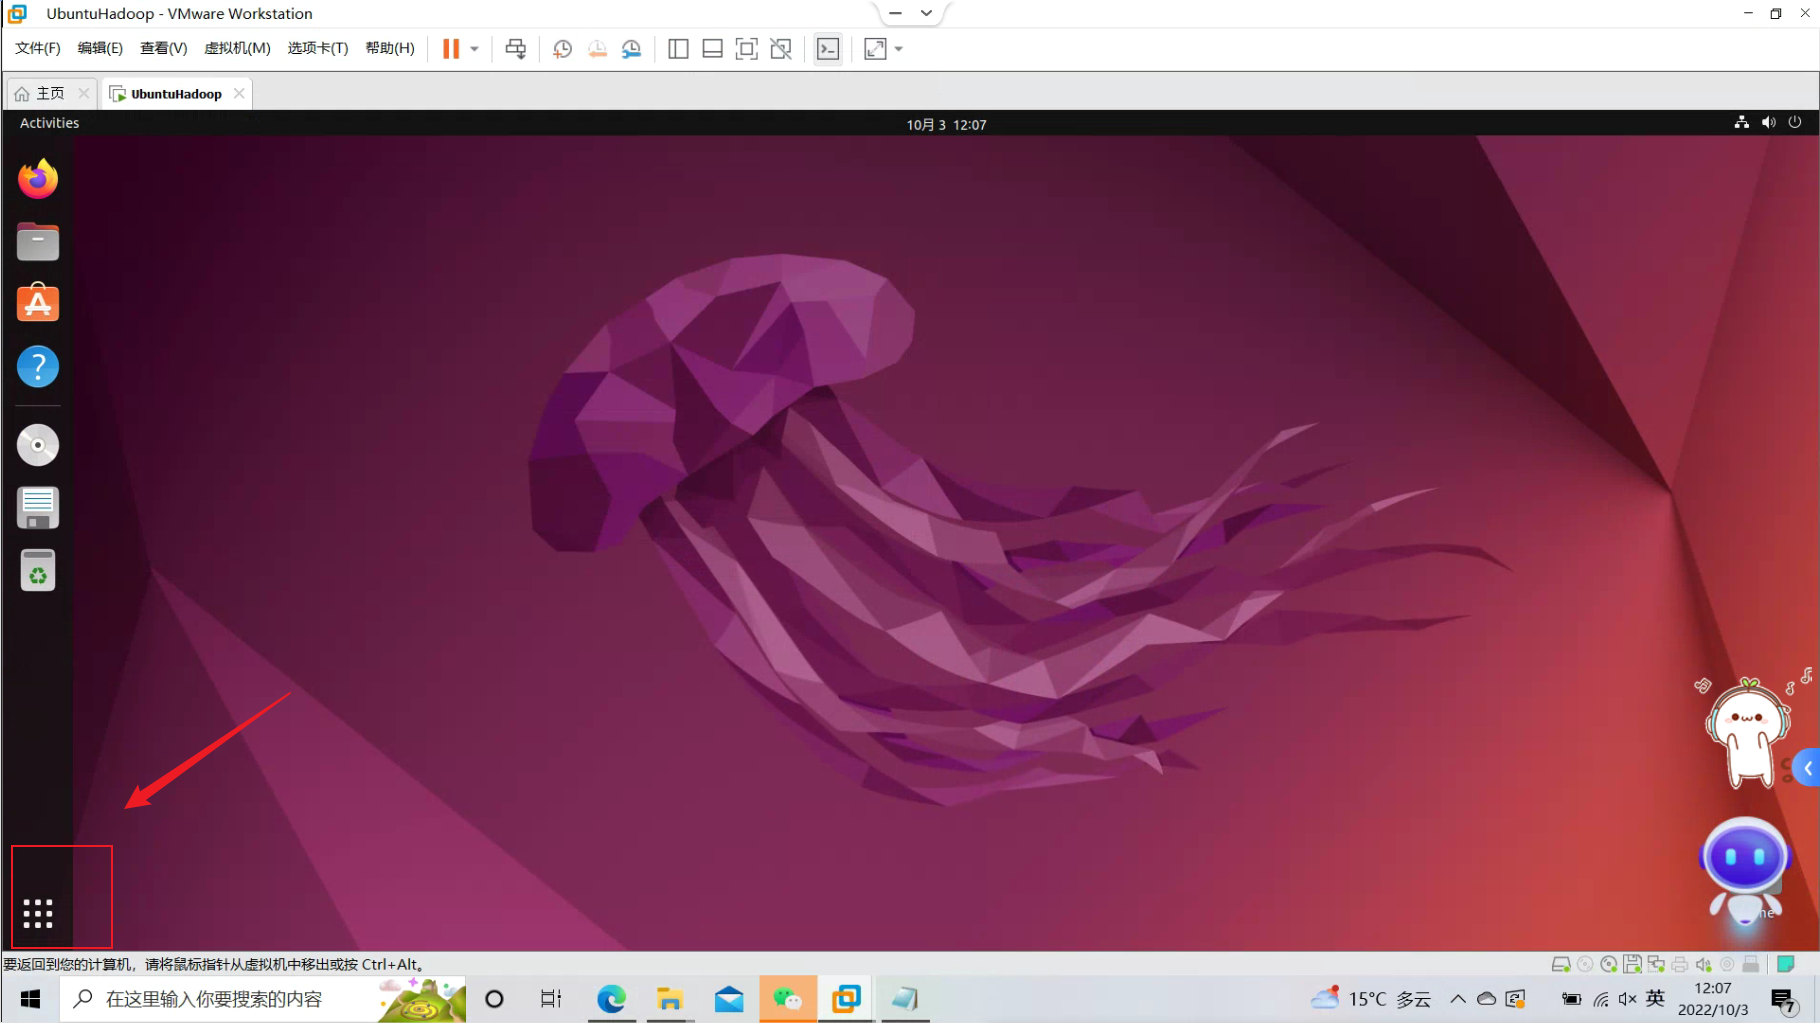
Task: Click the muted speaker tray icon
Action: [x=1628, y=999]
